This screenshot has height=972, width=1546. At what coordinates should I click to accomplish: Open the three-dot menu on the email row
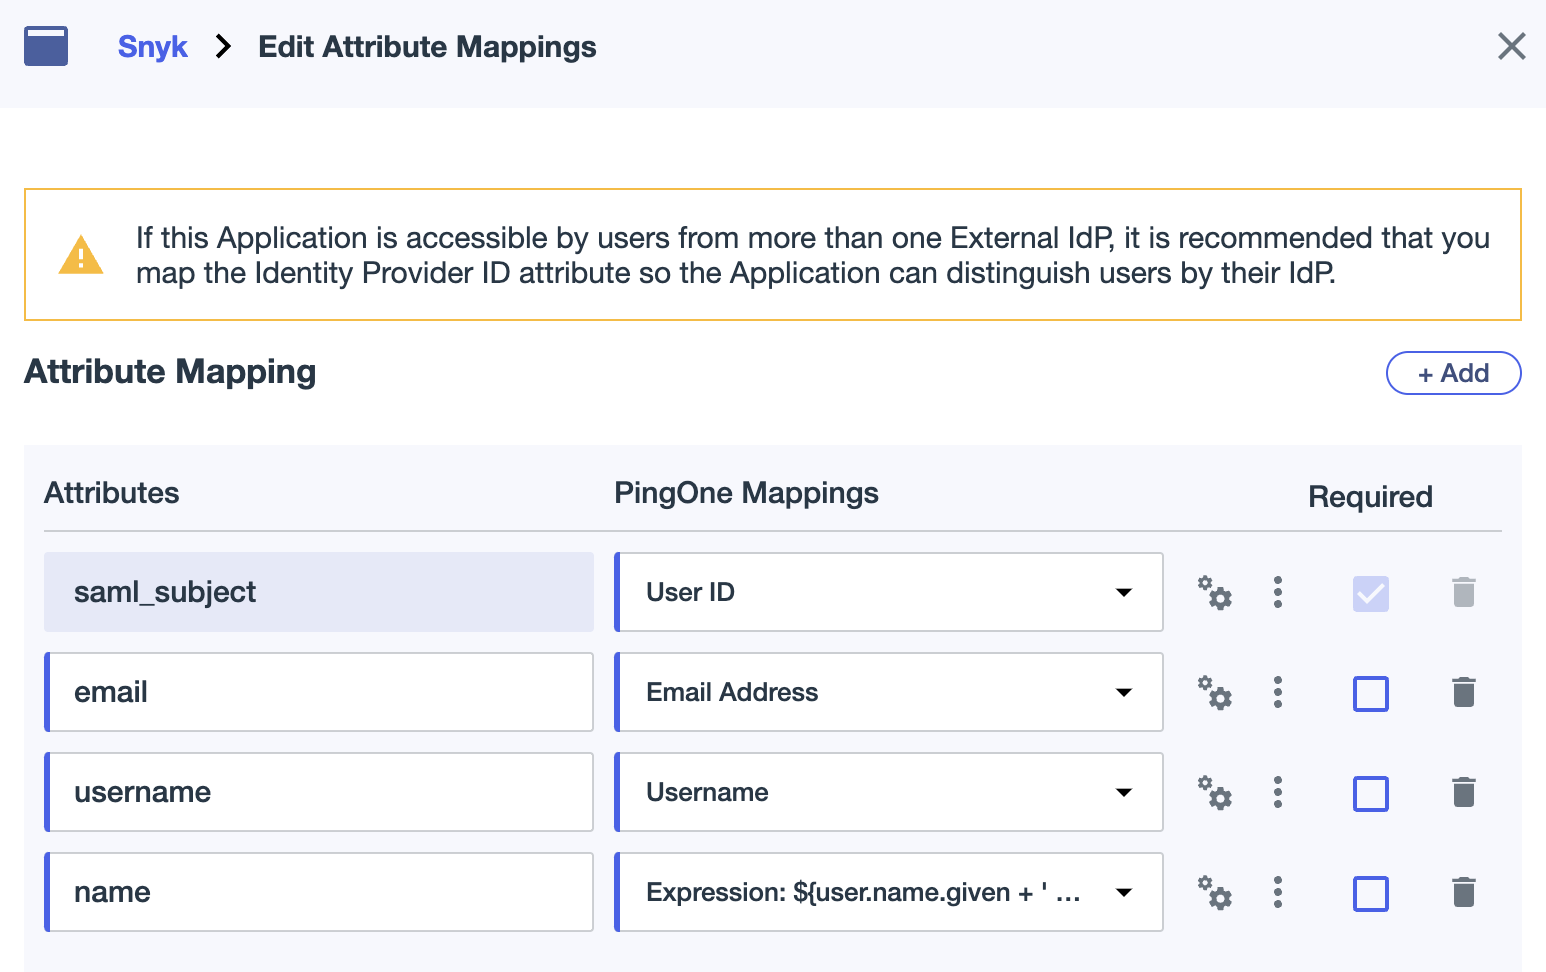[1278, 692]
